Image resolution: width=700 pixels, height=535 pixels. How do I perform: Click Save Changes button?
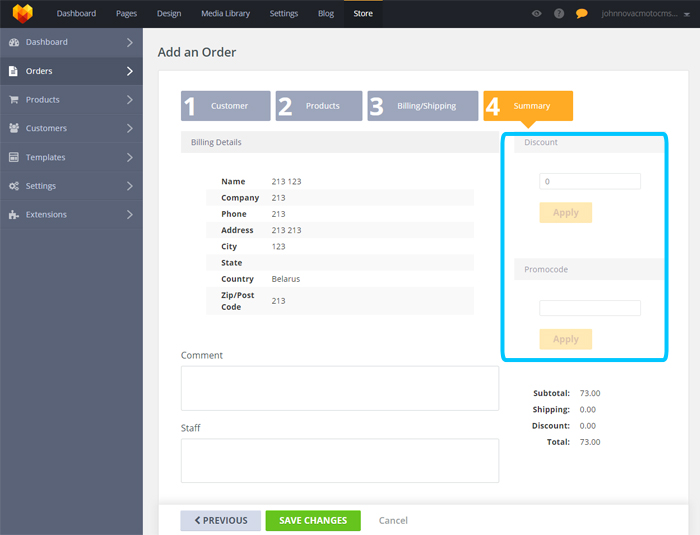click(313, 521)
